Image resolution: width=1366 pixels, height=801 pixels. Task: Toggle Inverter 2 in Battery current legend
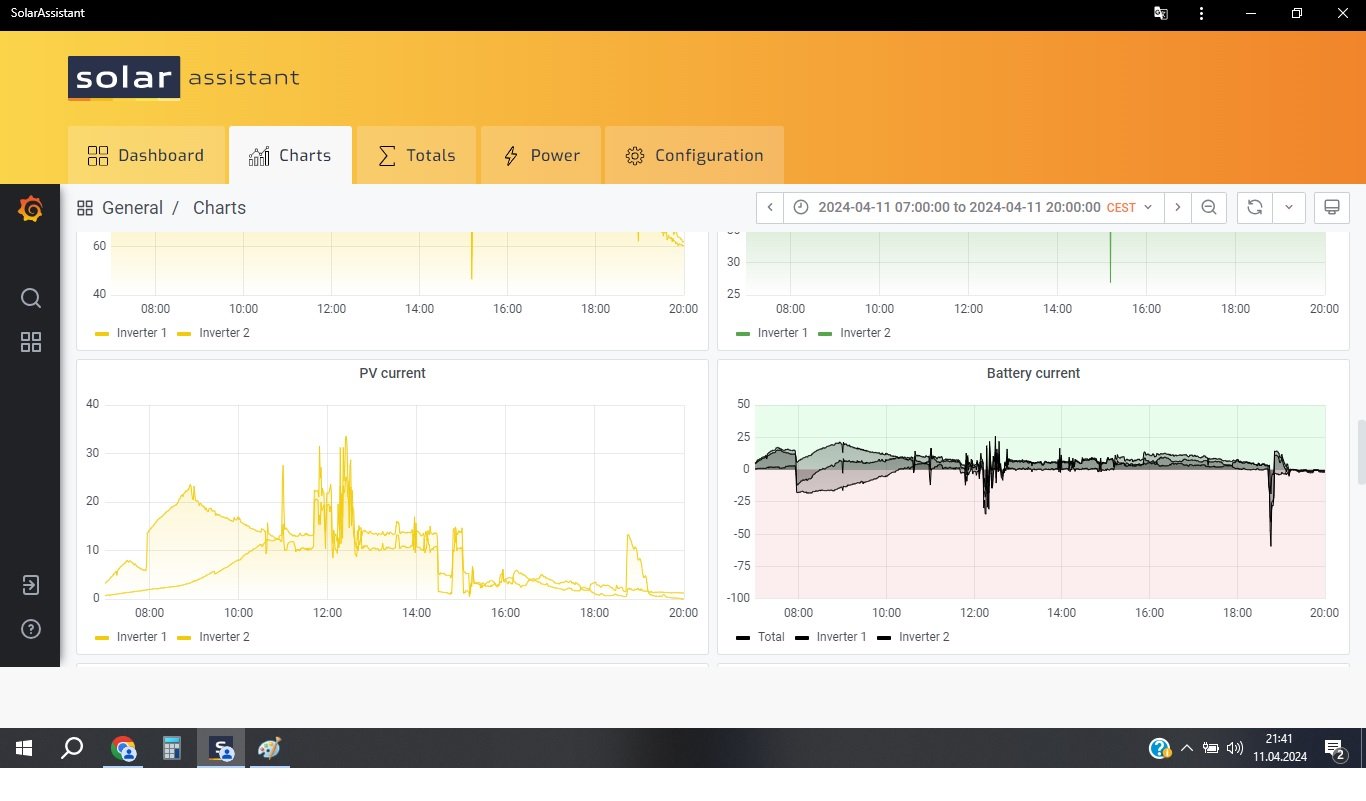click(x=913, y=637)
